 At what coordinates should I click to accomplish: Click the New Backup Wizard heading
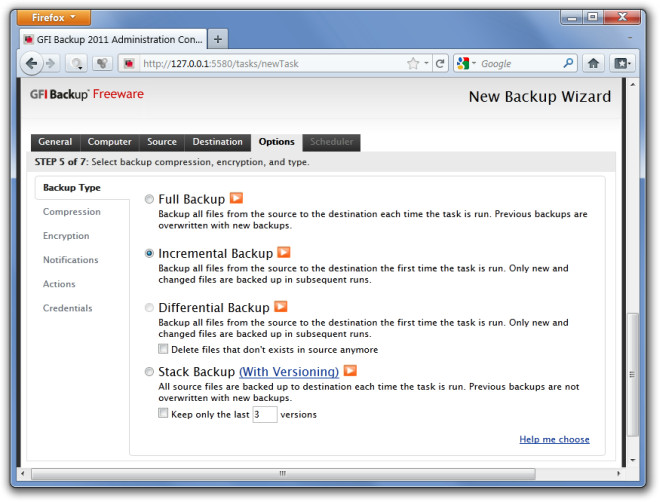pos(540,97)
